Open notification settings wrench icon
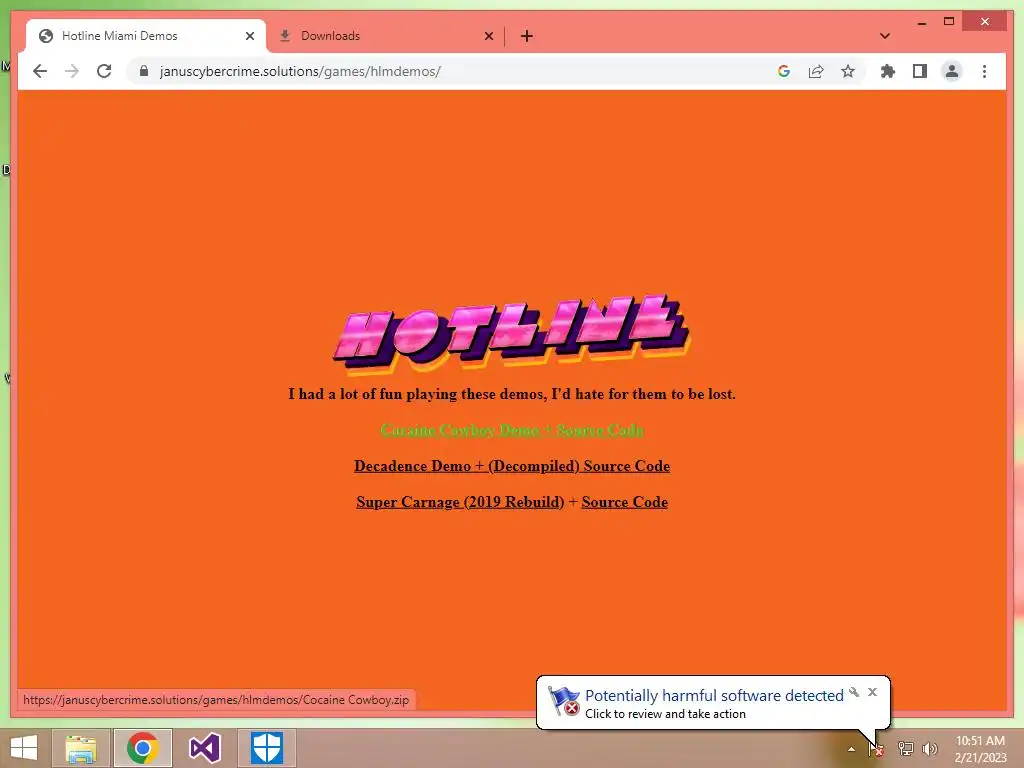Image resolution: width=1024 pixels, height=768 pixels. click(x=854, y=692)
